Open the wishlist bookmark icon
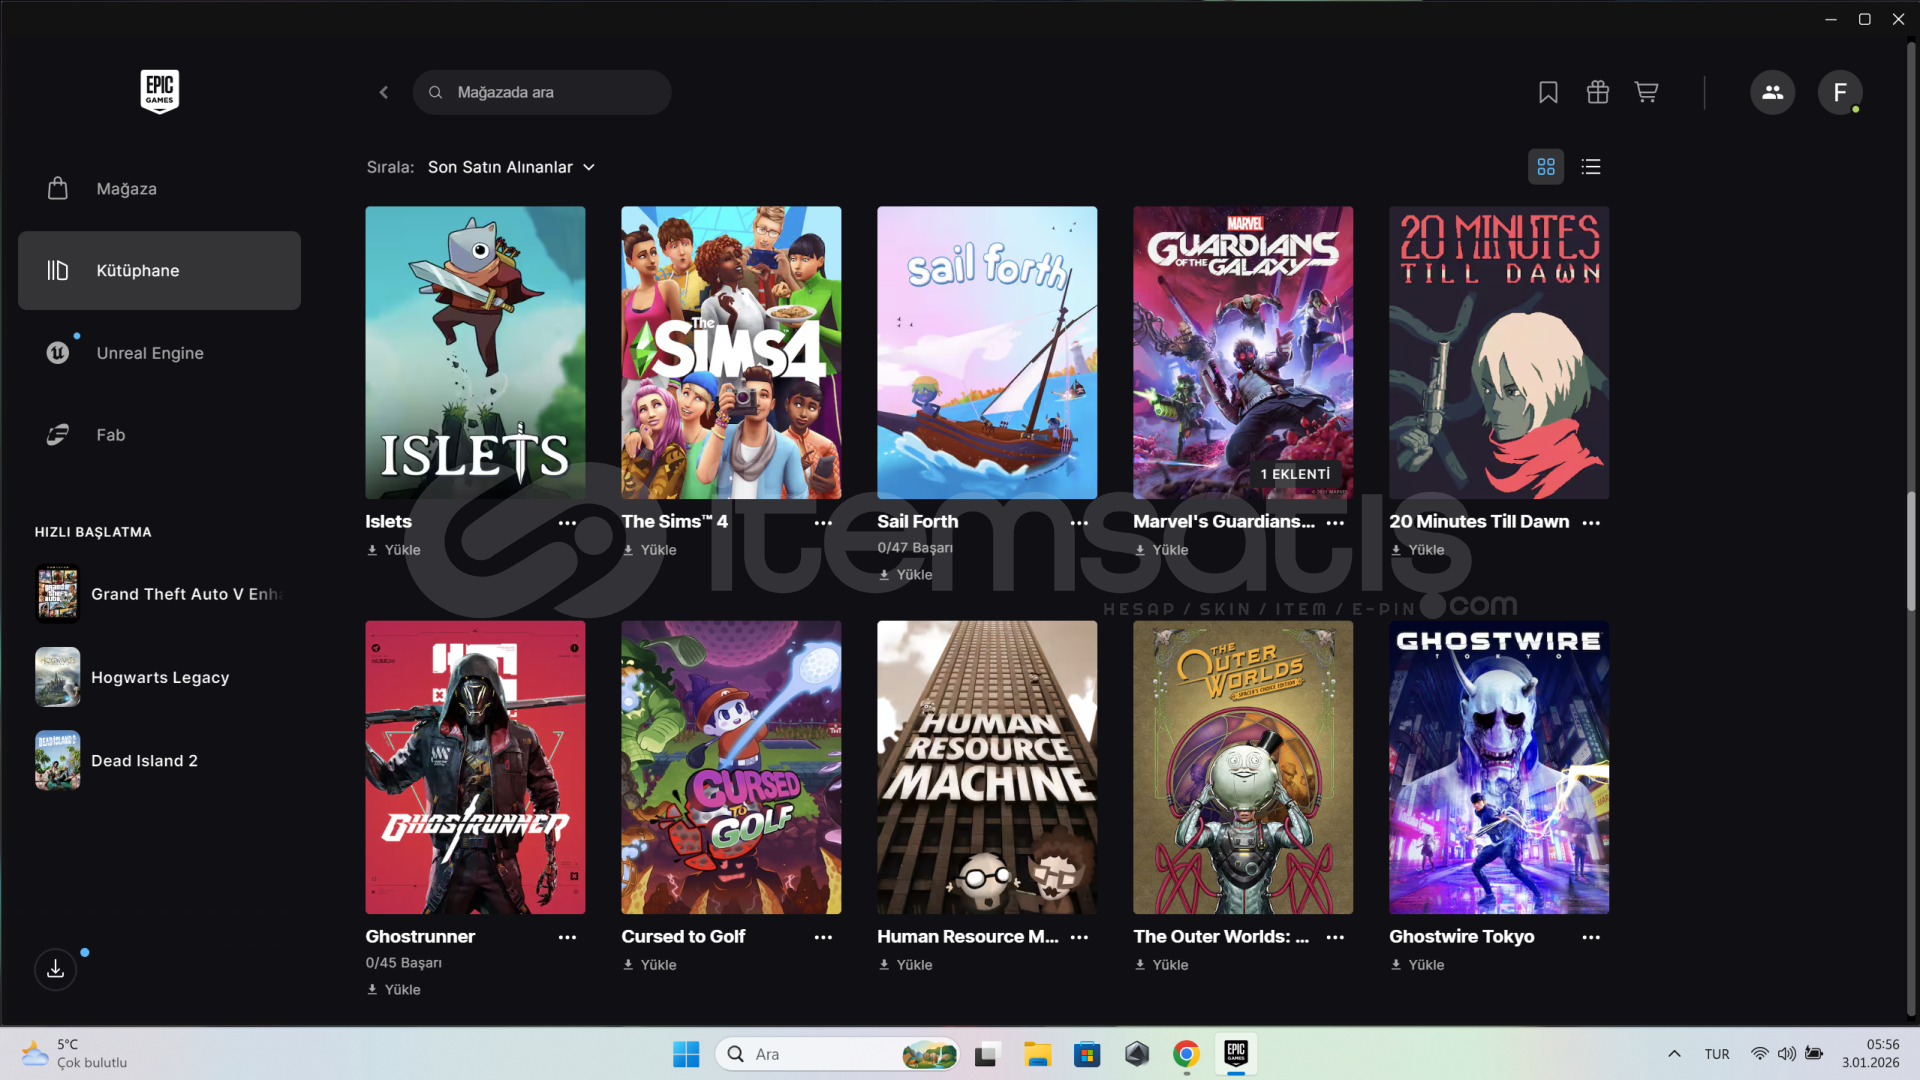Image resolution: width=1920 pixels, height=1080 pixels. 1548,92
